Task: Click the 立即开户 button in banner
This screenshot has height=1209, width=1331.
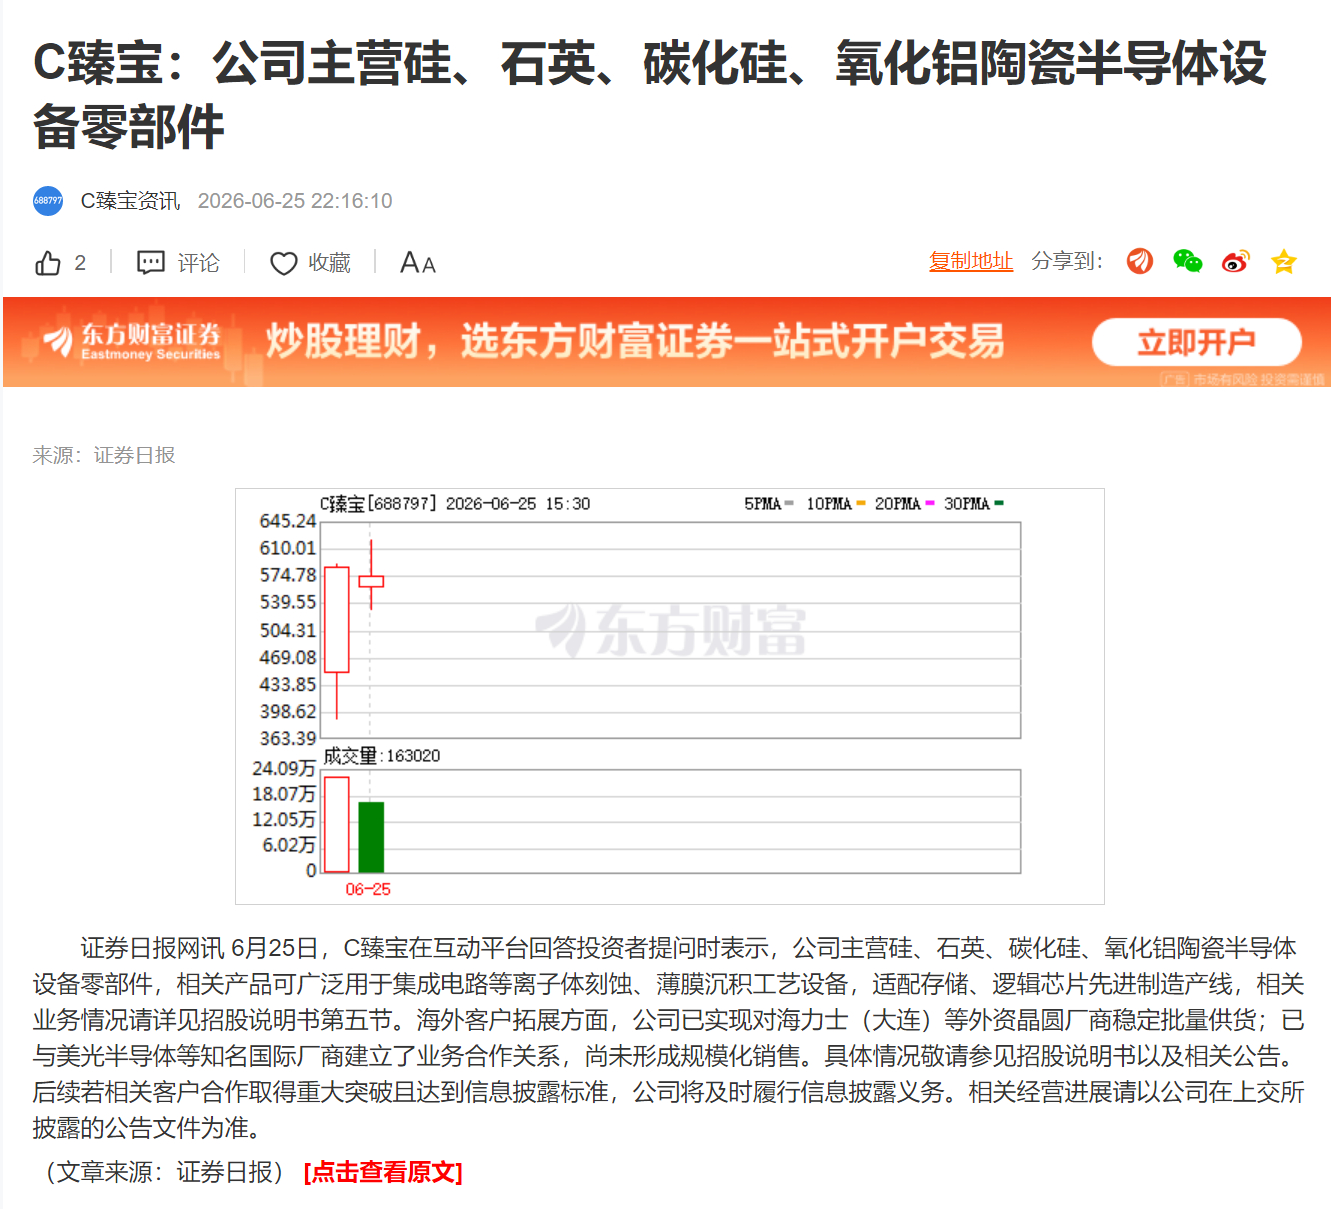Action: 1197,343
